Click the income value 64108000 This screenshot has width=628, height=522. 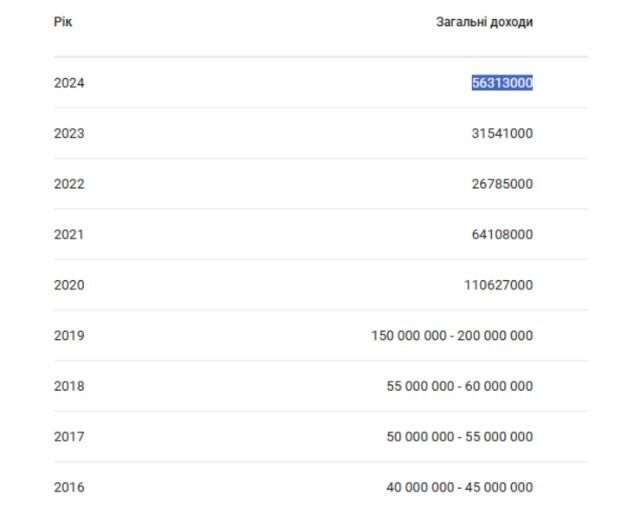coord(502,235)
